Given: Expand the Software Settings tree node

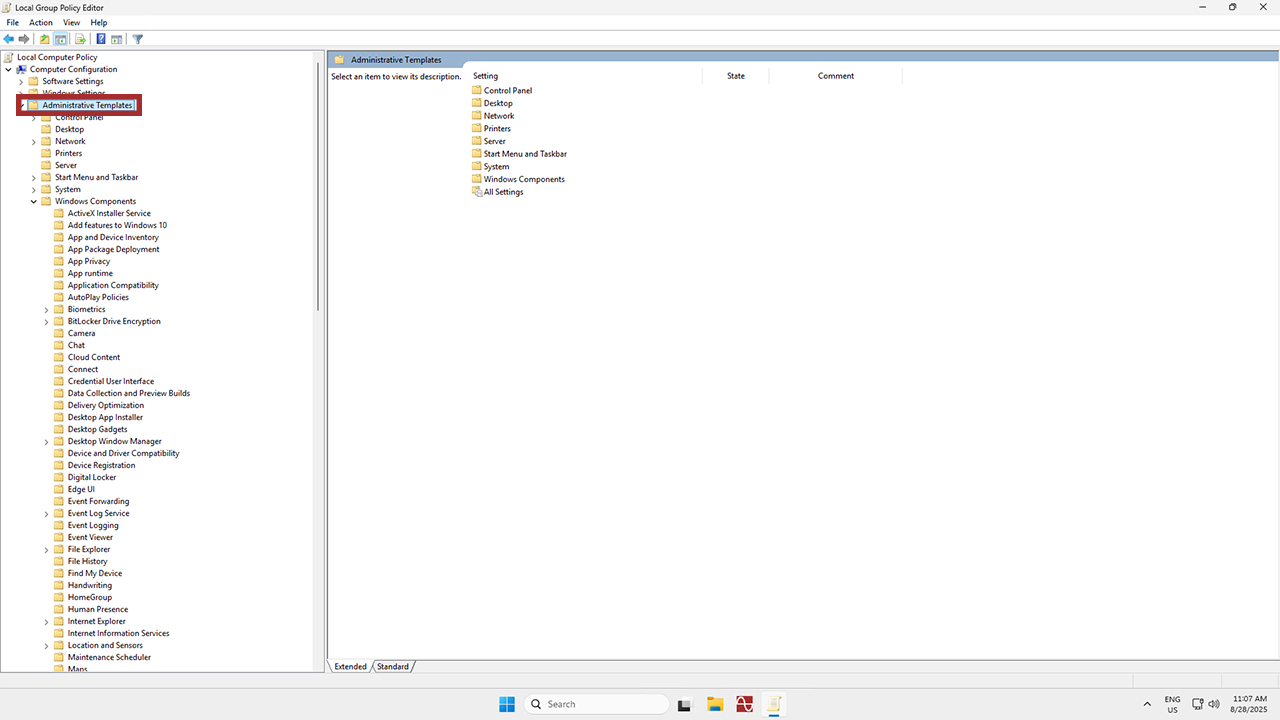Looking at the screenshot, I should pos(21,81).
